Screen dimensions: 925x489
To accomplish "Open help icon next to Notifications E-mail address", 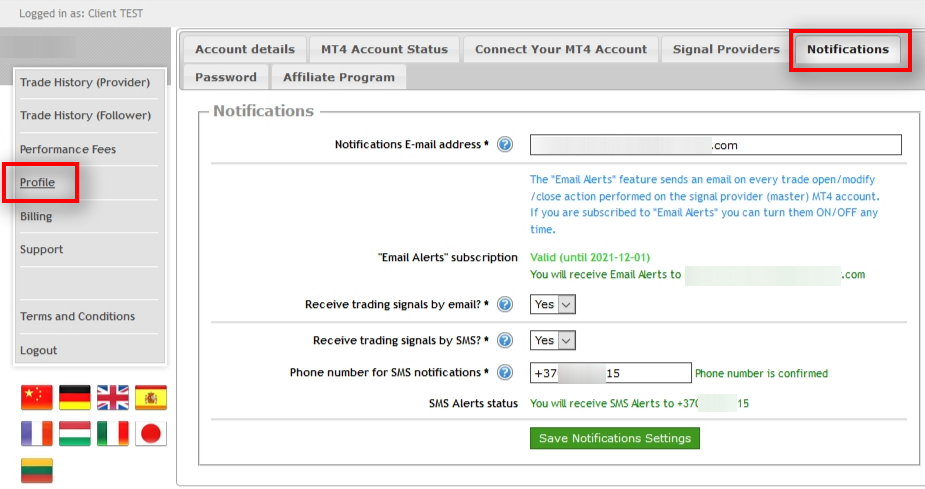I will [505, 145].
